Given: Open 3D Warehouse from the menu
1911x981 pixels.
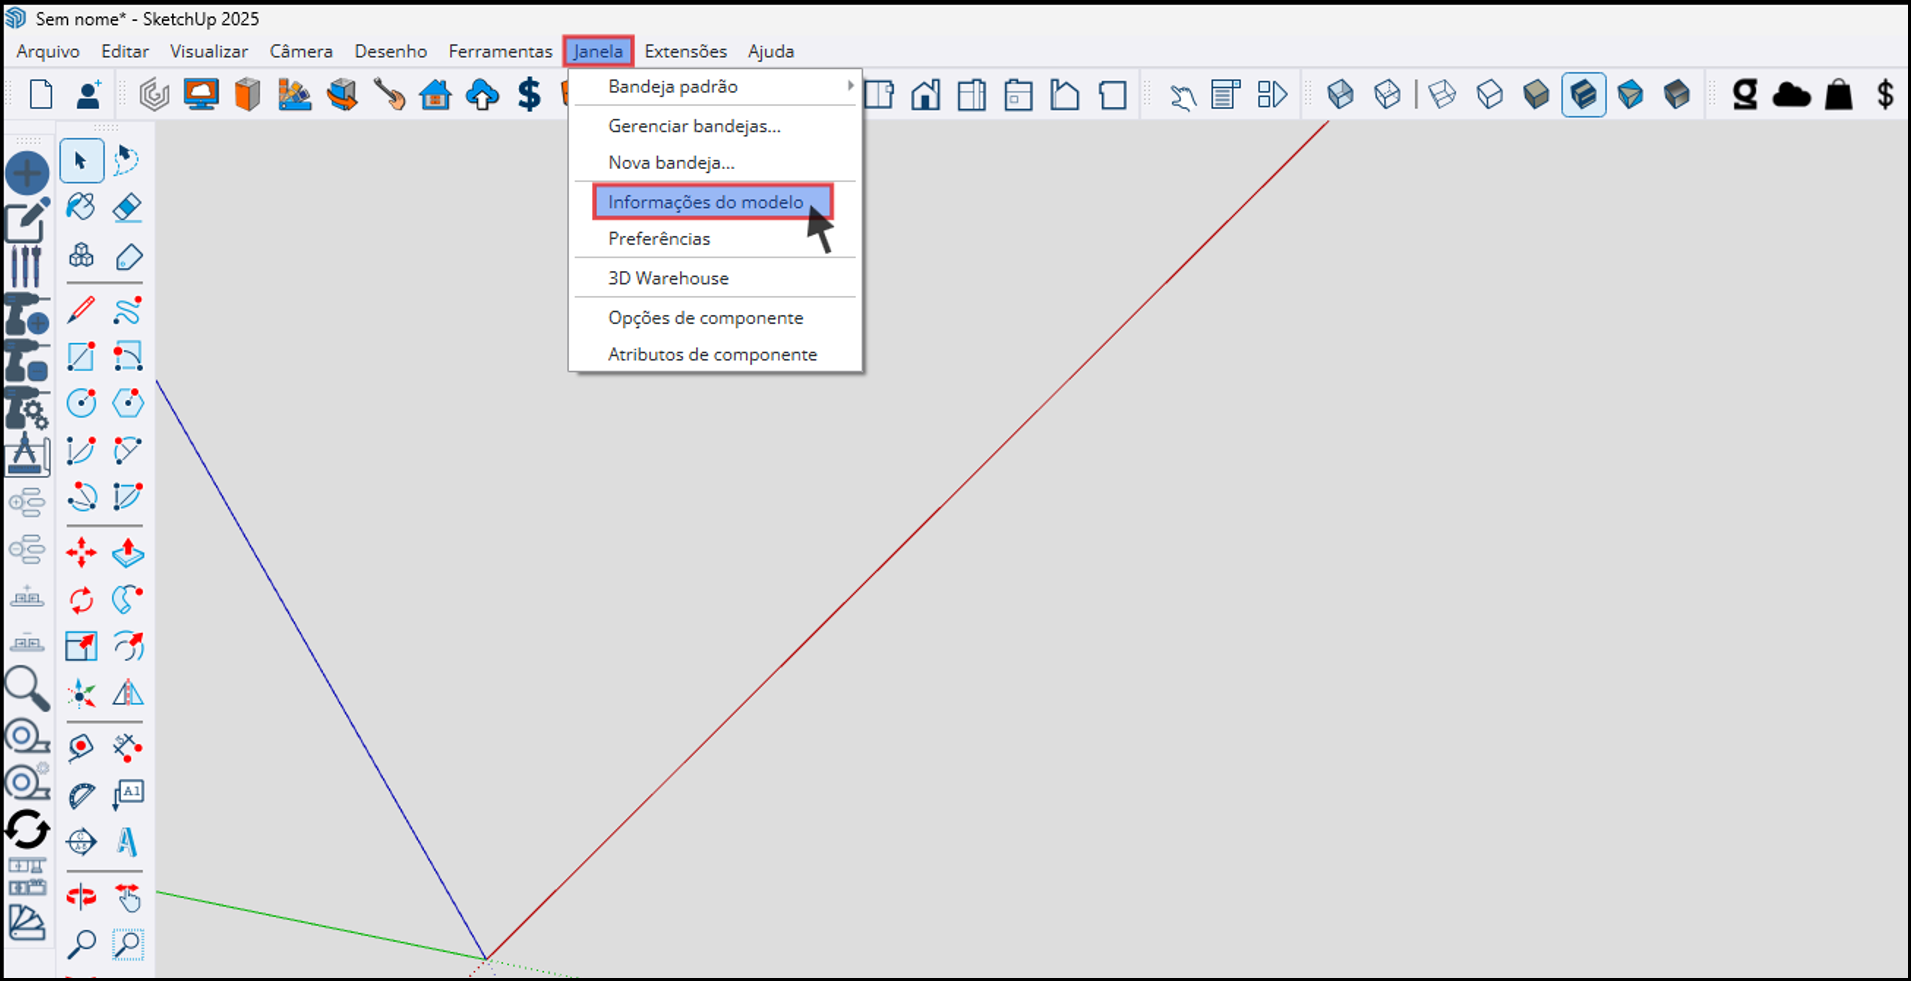Looking at the screenshot, I should point(668,278).
